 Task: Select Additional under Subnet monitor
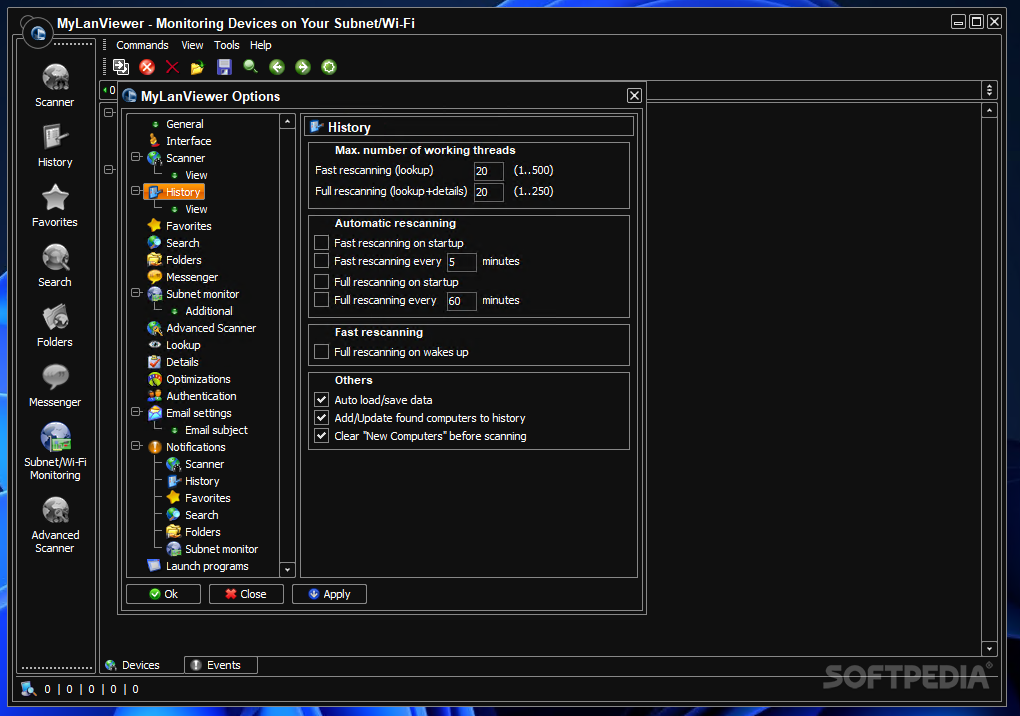(208, 311)
